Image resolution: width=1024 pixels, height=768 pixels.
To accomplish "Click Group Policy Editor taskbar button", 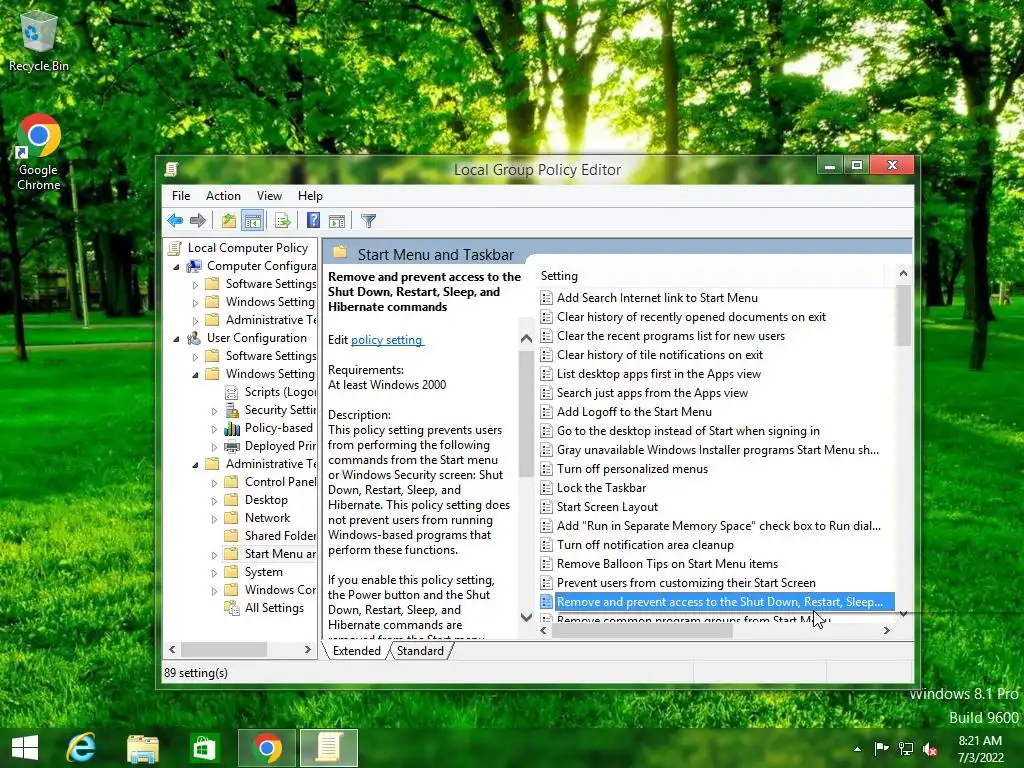I will [x=329, y=748].
